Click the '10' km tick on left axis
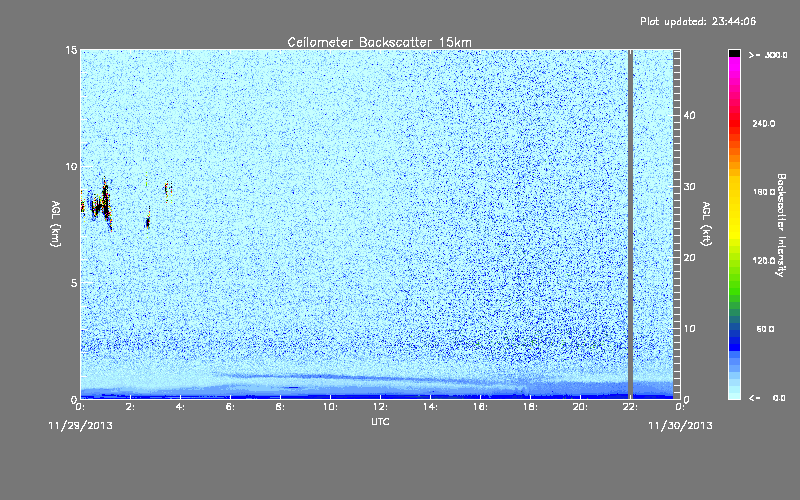800x500 pixels. (71, 166)
